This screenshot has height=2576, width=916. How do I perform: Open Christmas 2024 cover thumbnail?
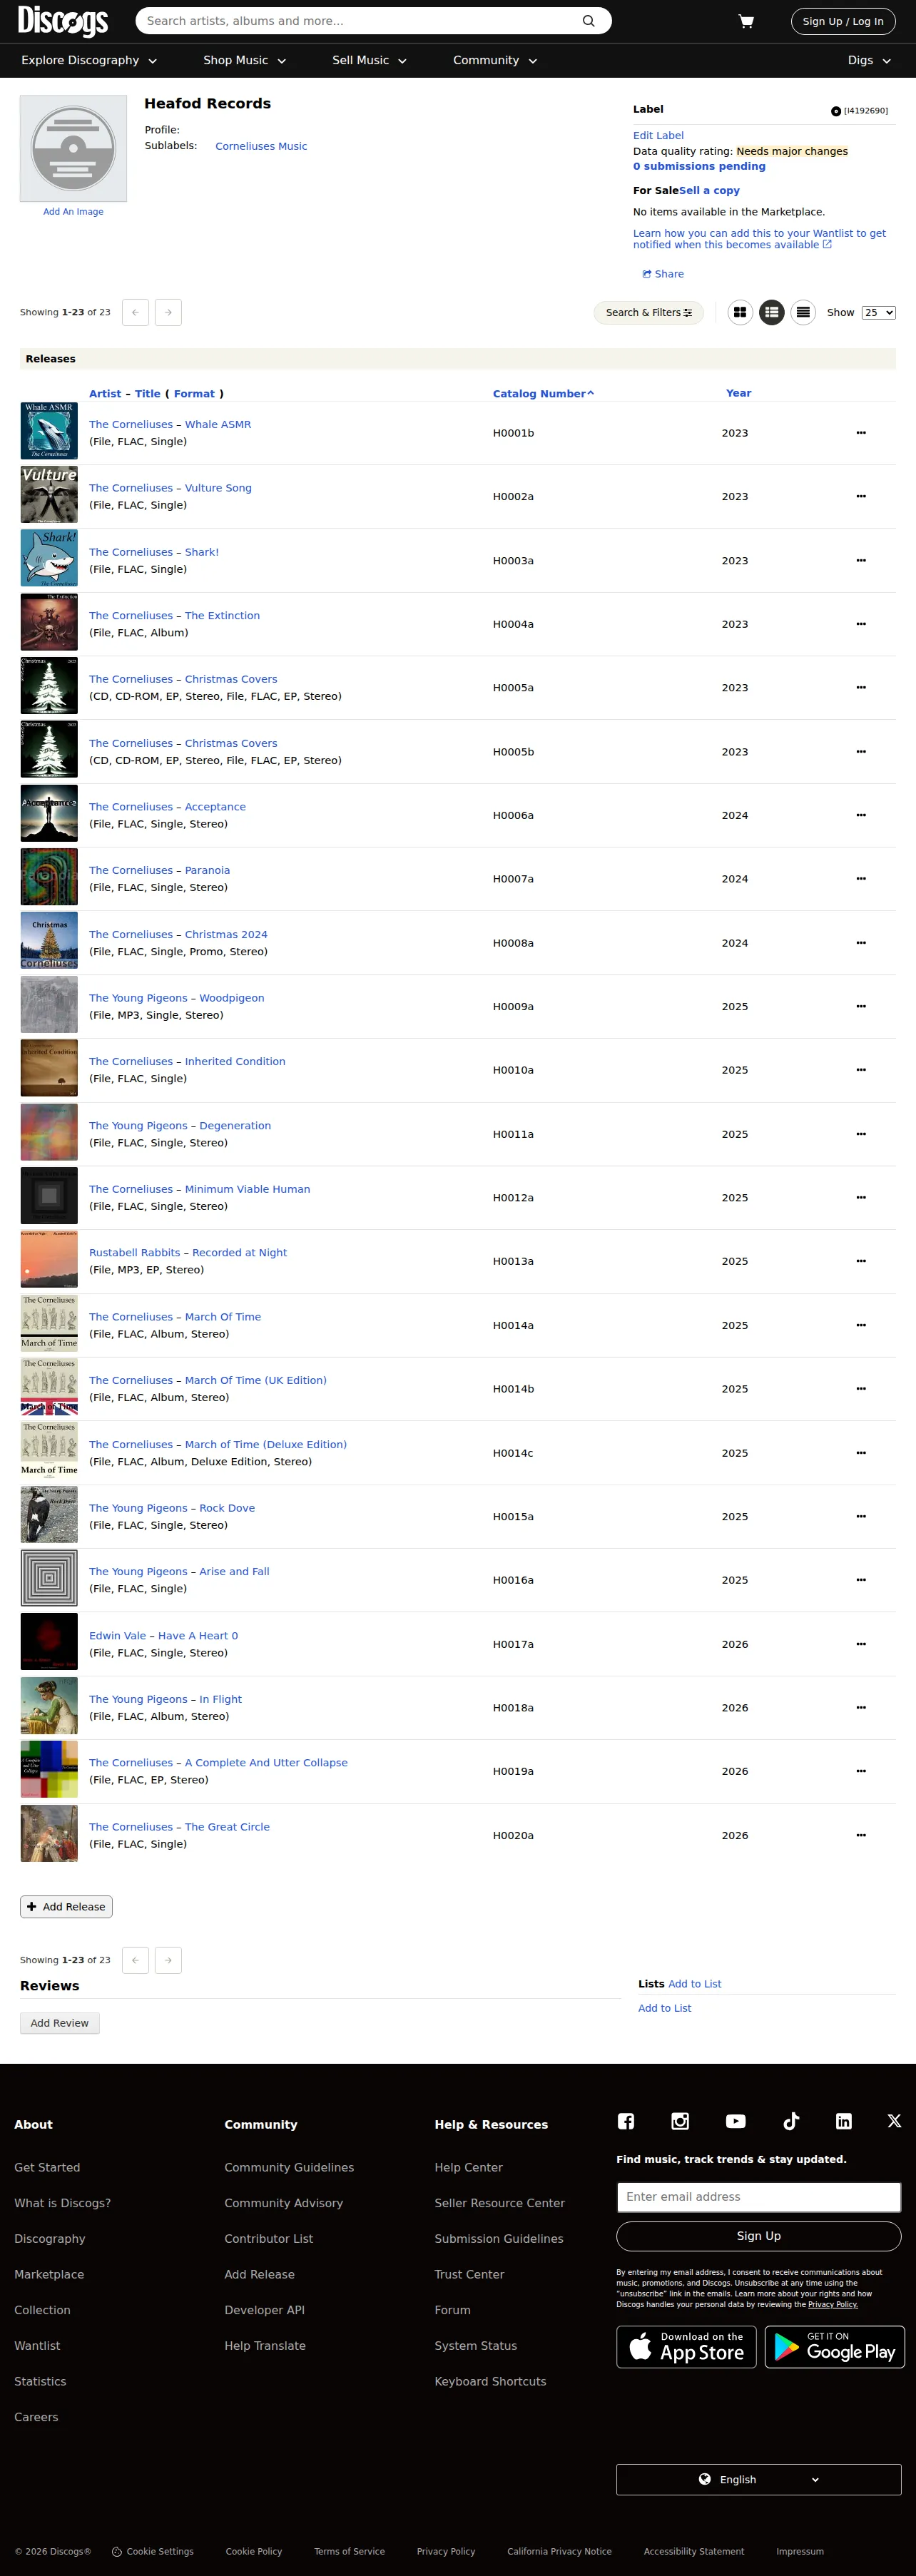pos(49,941)
